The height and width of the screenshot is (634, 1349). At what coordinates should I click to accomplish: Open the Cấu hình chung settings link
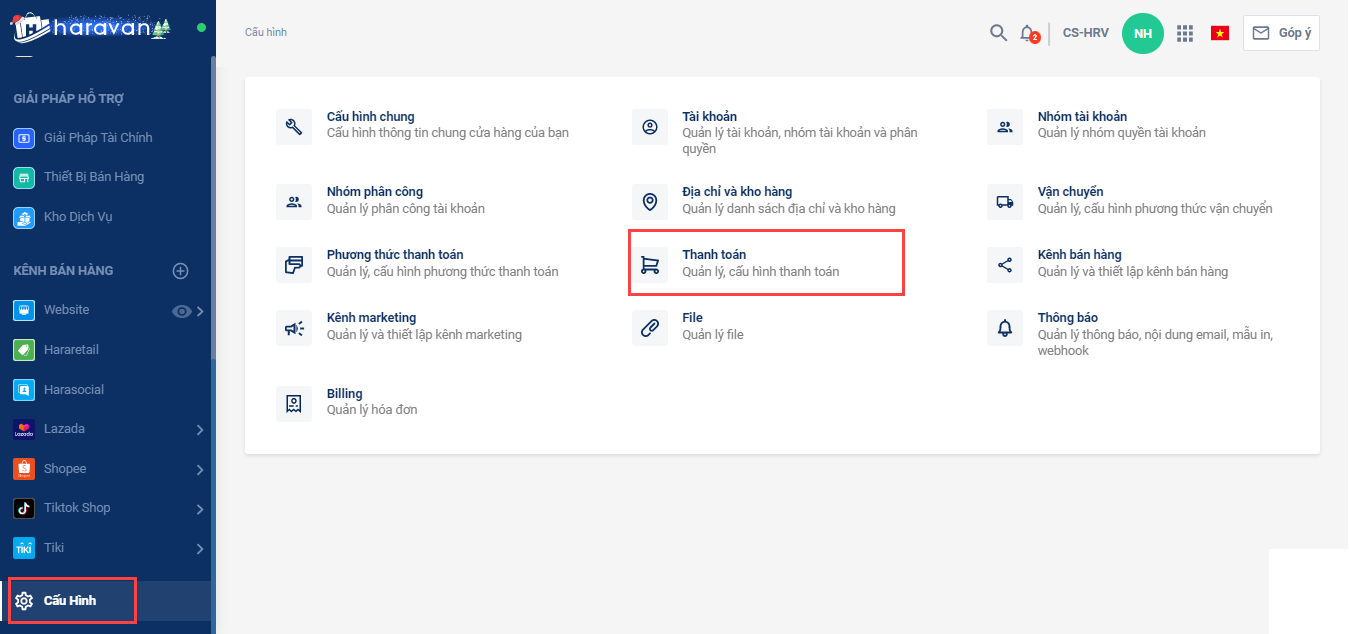[370, 117]
